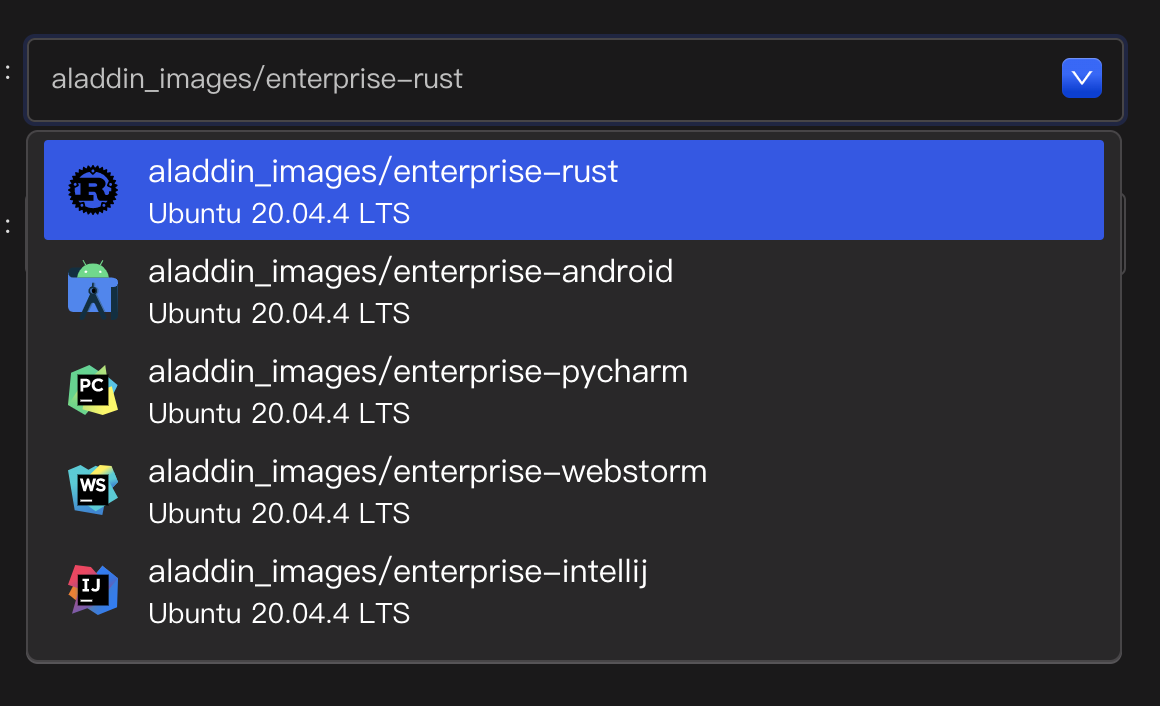The width and height of the screenshot is (1160, 706).
Task: Click Ubuntu 20.04.4 LTS under enterprise-rust
Action: [x=278, y=212]
